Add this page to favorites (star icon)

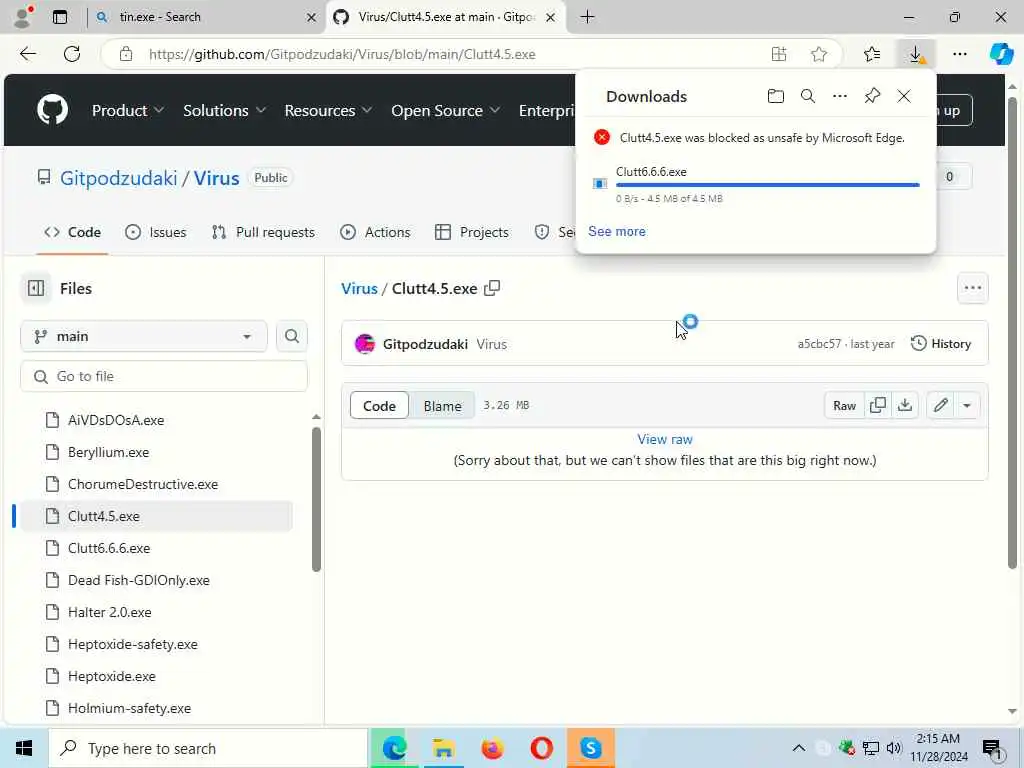click(x=819, y=54)
